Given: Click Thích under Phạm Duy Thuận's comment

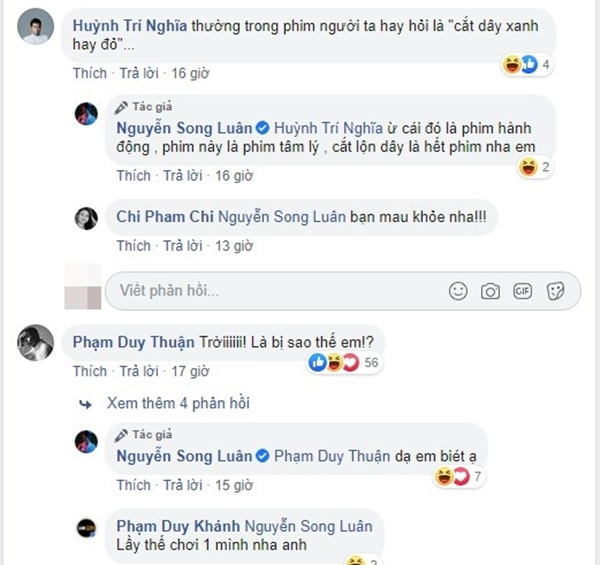Looking at the screenshot, I should pos(90,371).
